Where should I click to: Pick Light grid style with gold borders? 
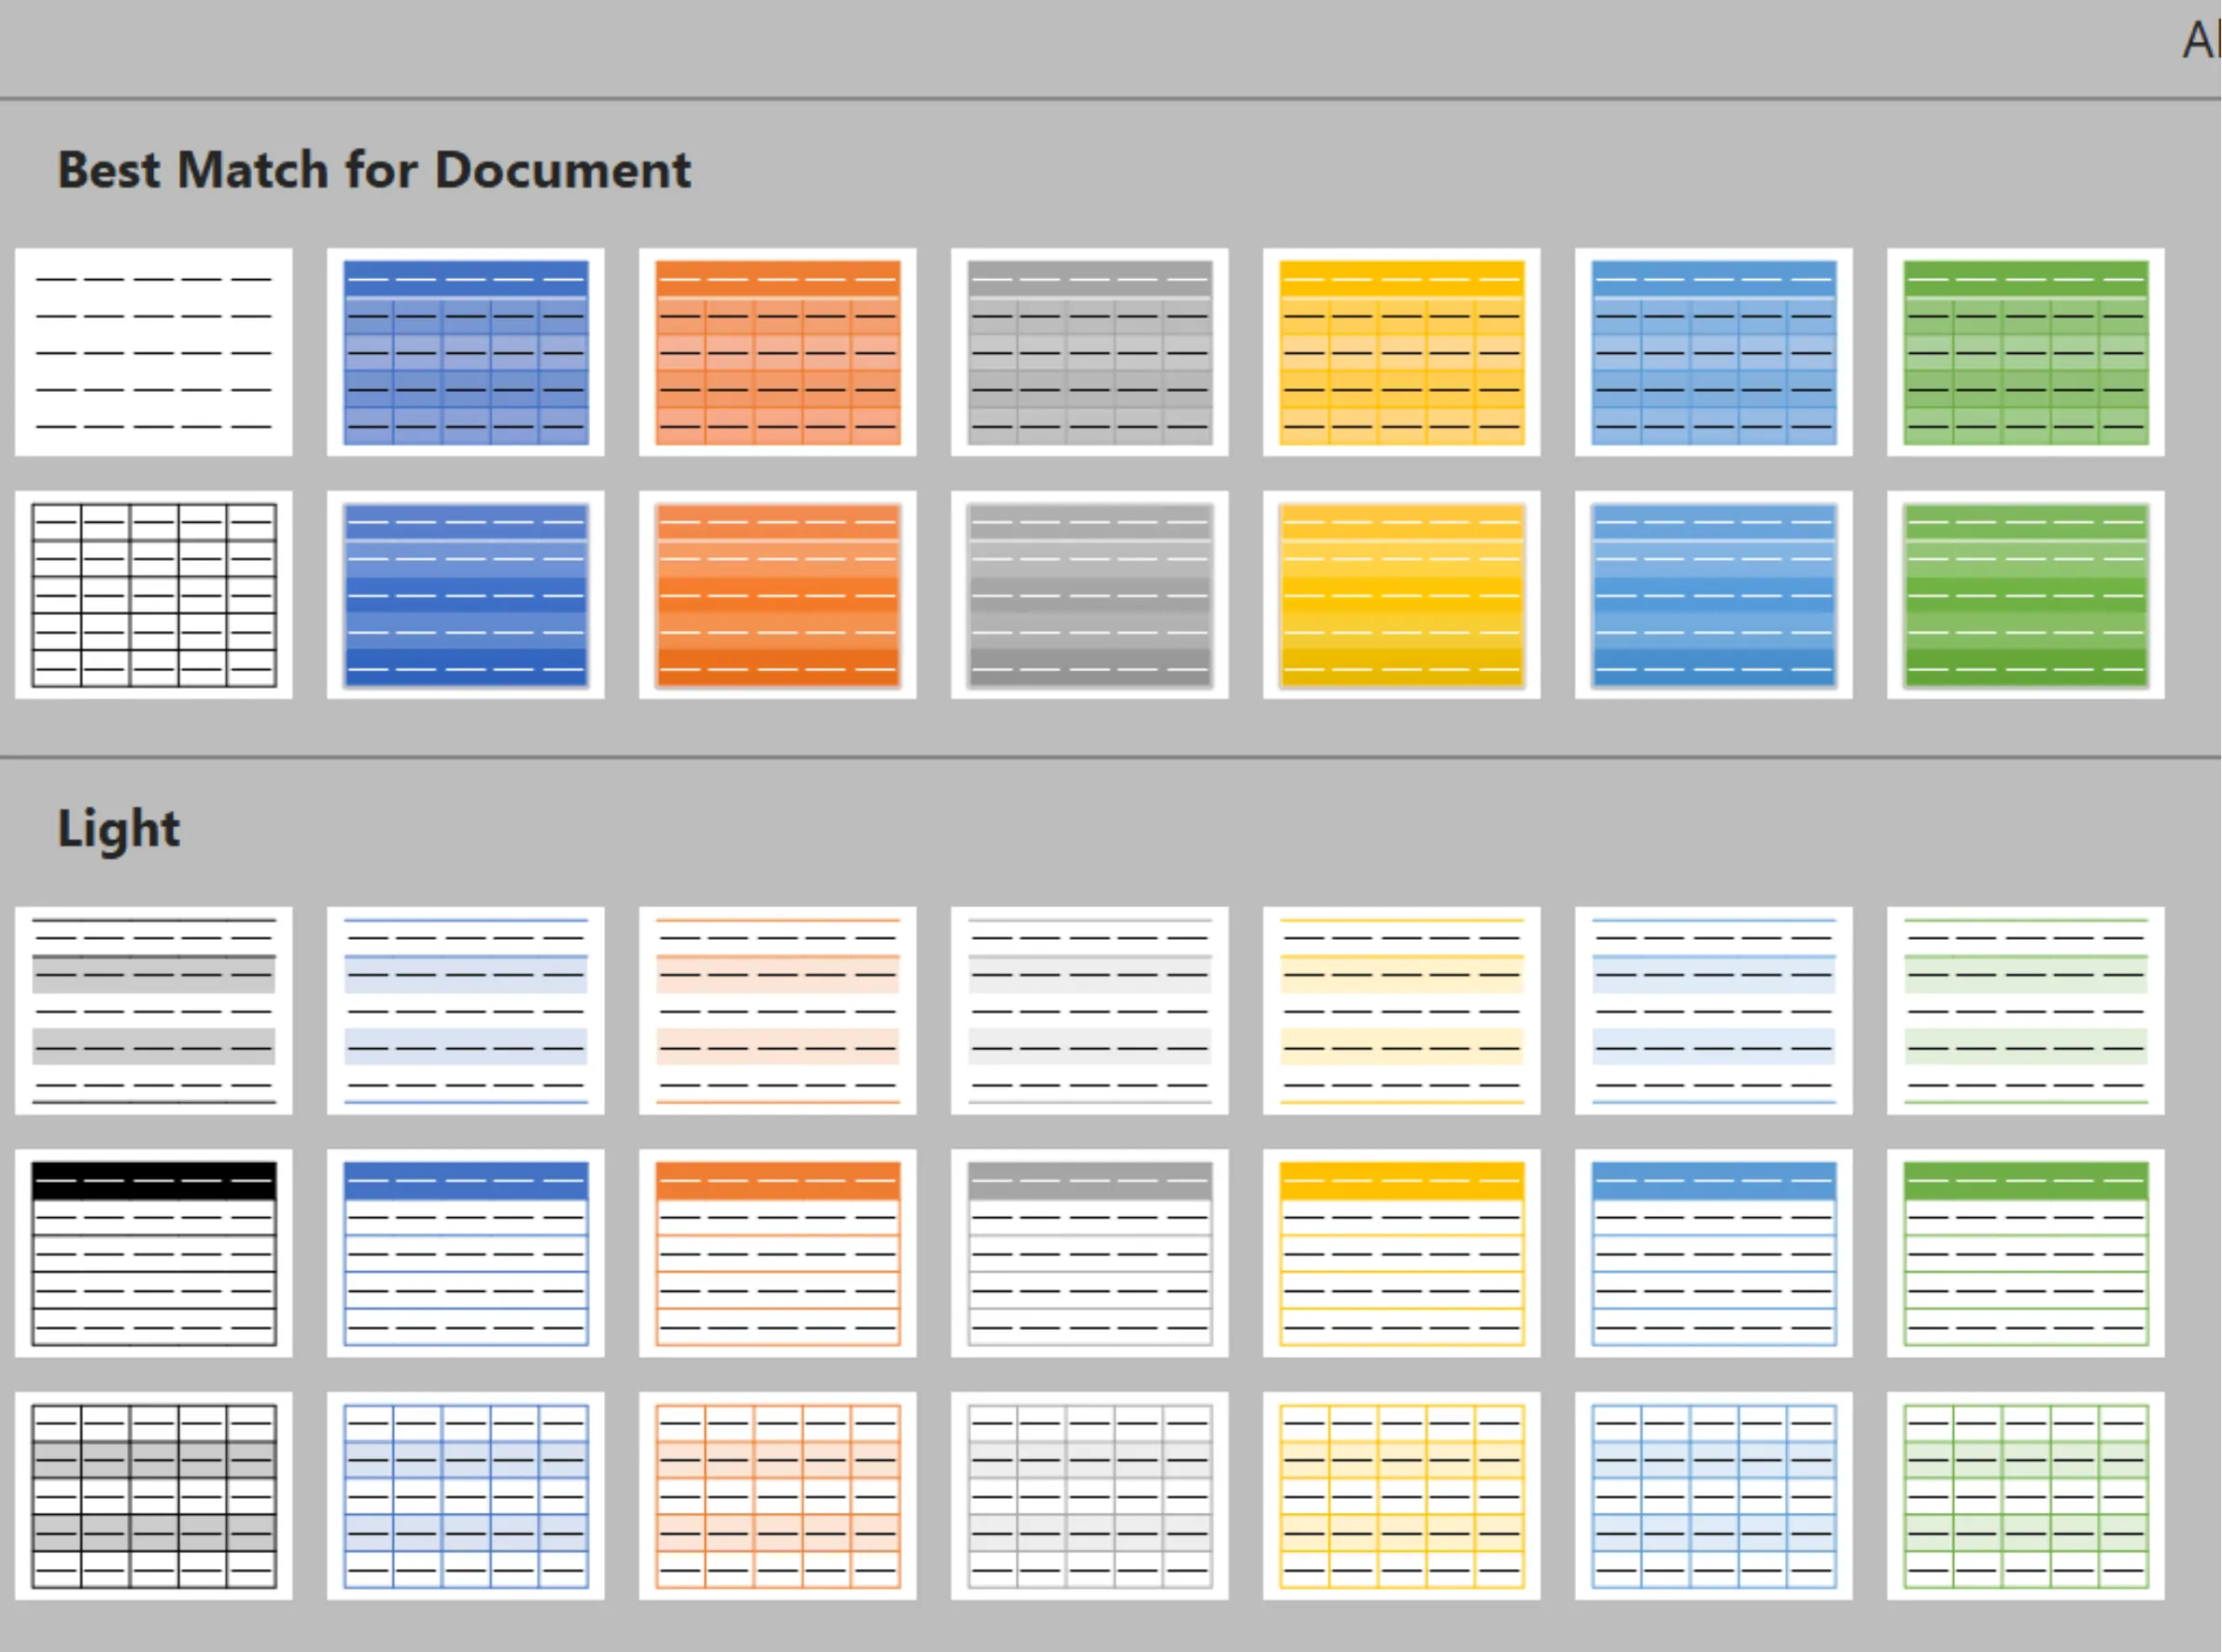pos(1402,1496)
